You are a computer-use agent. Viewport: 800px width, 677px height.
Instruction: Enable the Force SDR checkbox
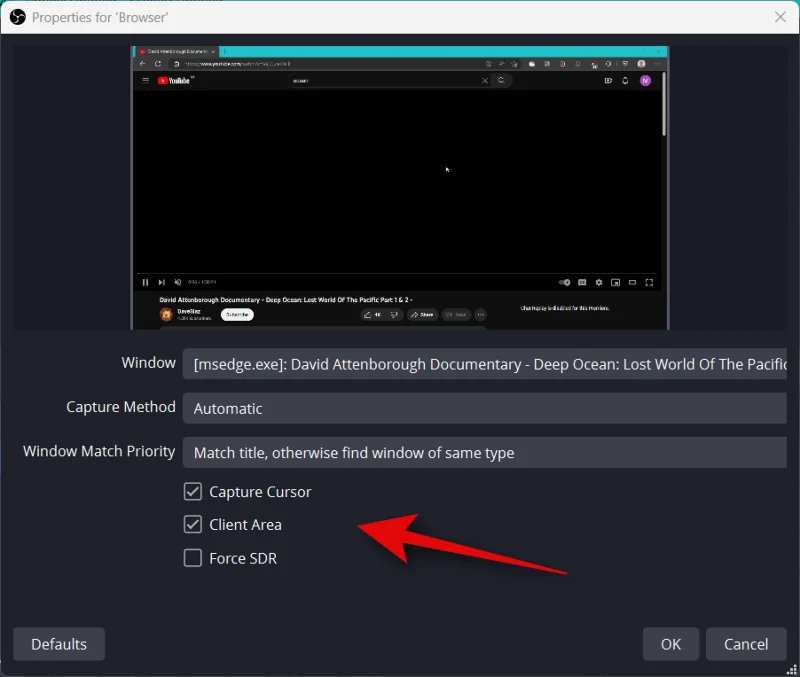[x=193, y=558]
